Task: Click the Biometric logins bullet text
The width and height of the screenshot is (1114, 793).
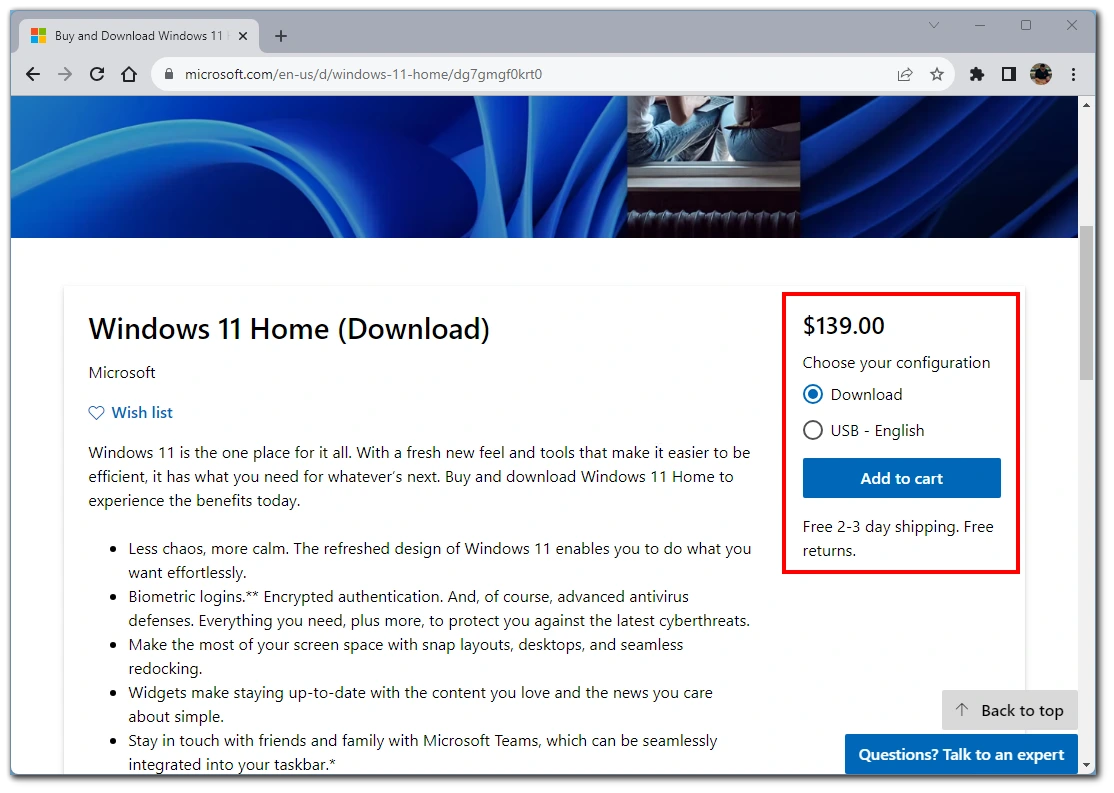Action: coord(439,609)
